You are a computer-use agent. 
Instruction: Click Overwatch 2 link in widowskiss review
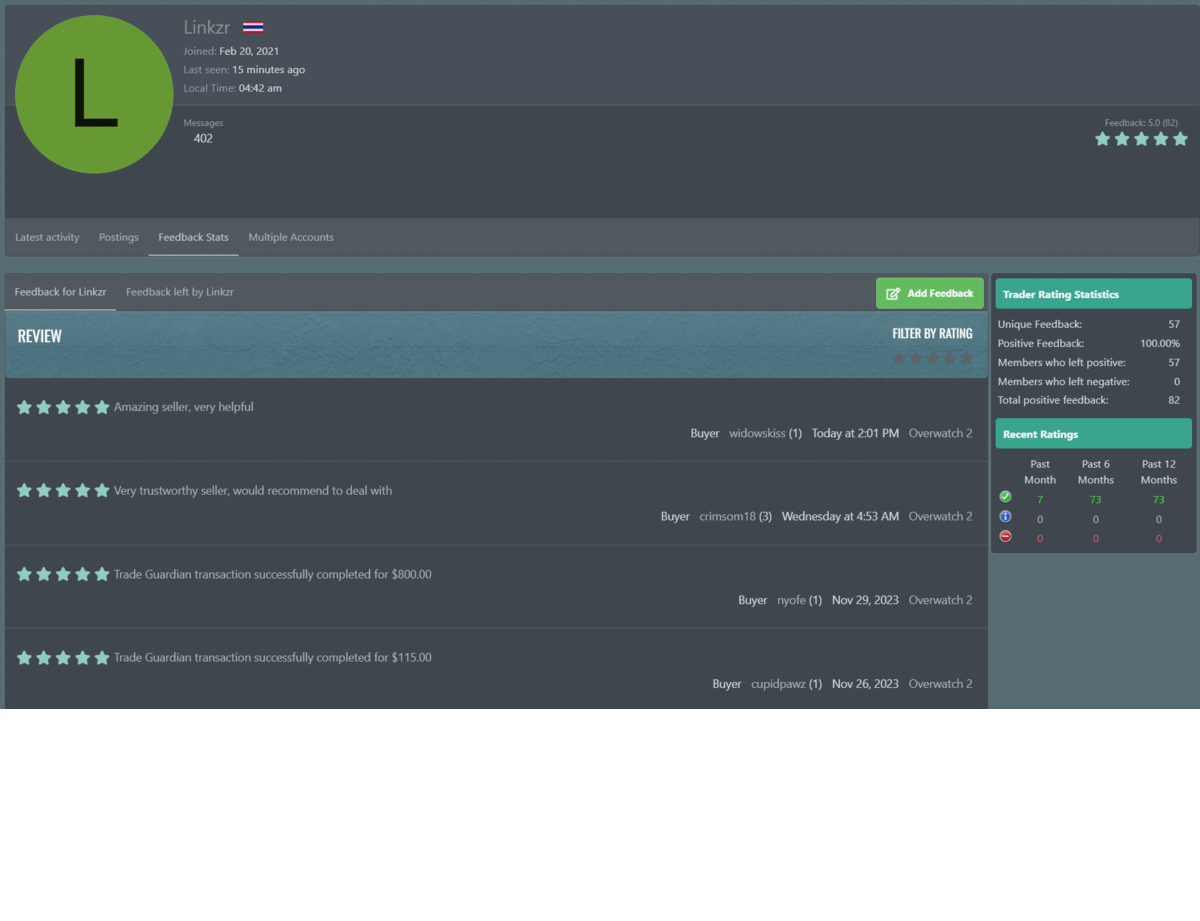point(940,433)
